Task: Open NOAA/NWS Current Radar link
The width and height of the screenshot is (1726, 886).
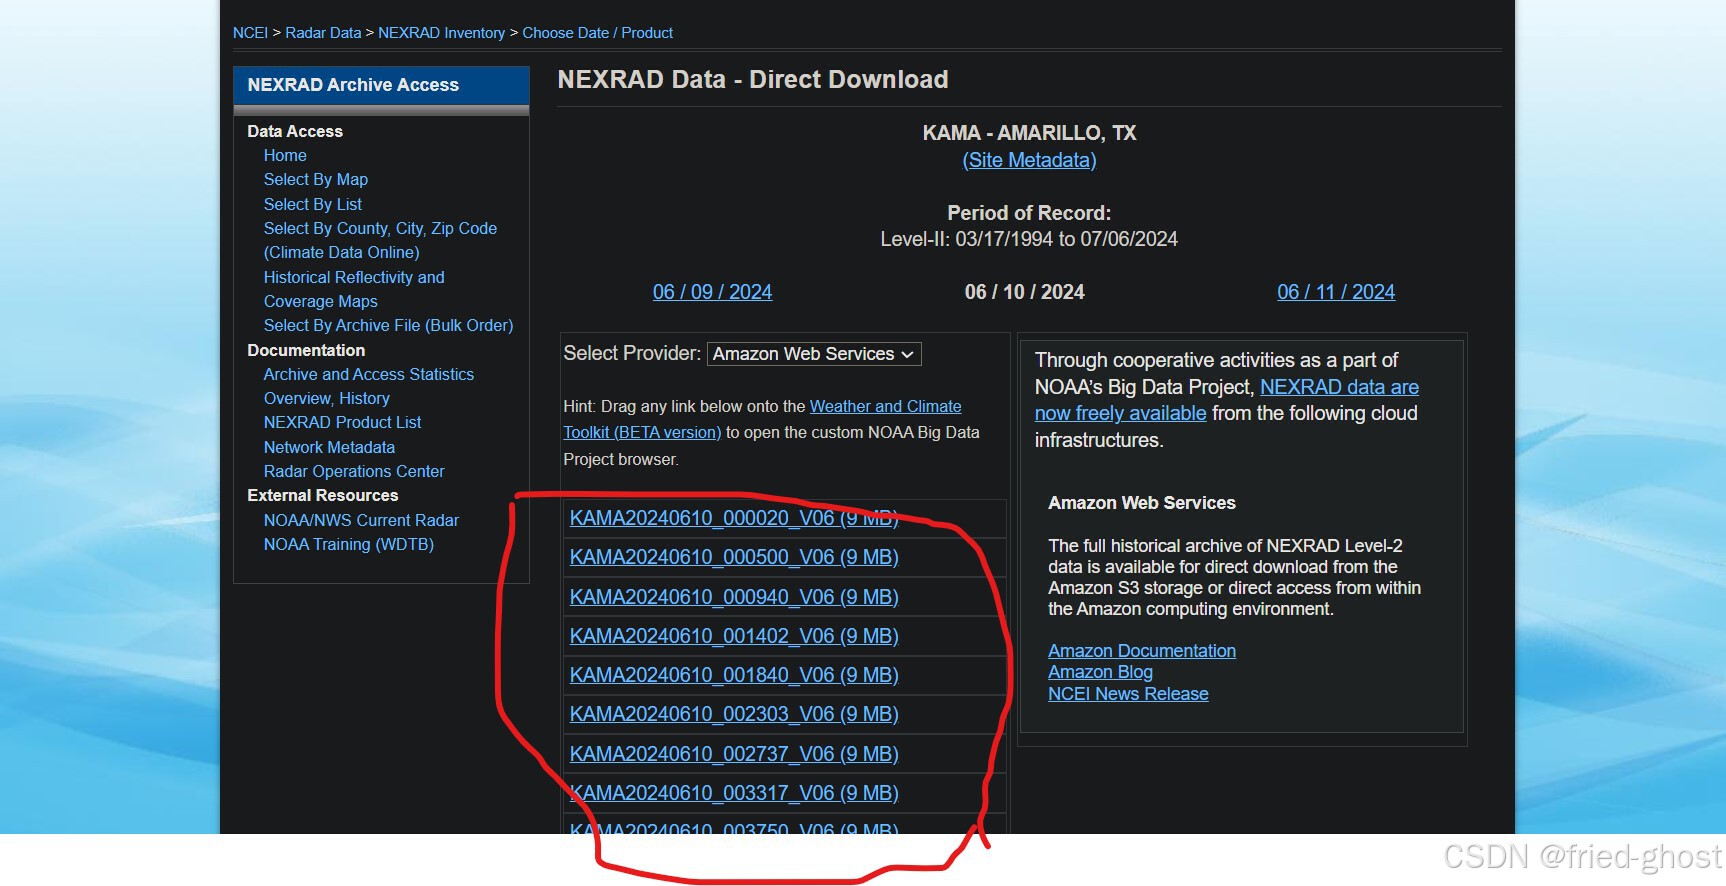Action: [x=361, y=520]
